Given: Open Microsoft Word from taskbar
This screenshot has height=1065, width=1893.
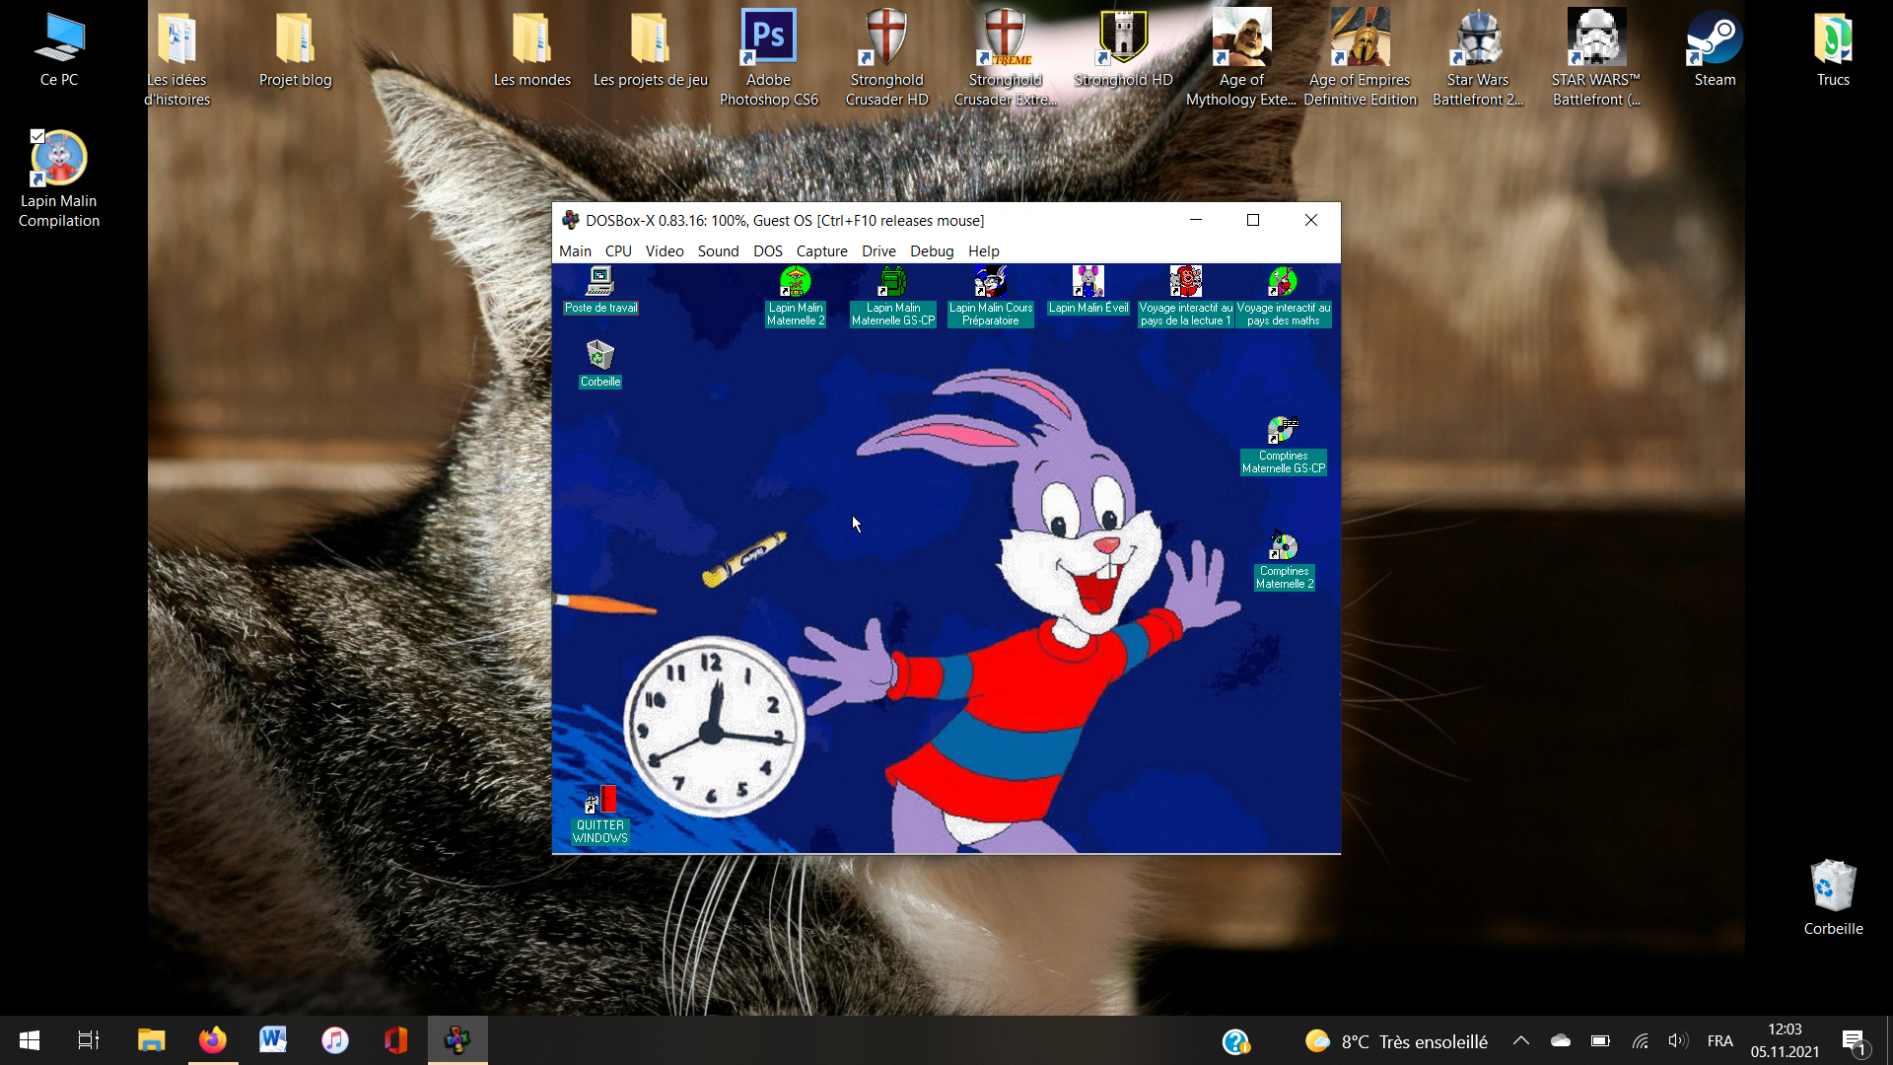Looking at the screenshot, I should tap(273, 1041).
